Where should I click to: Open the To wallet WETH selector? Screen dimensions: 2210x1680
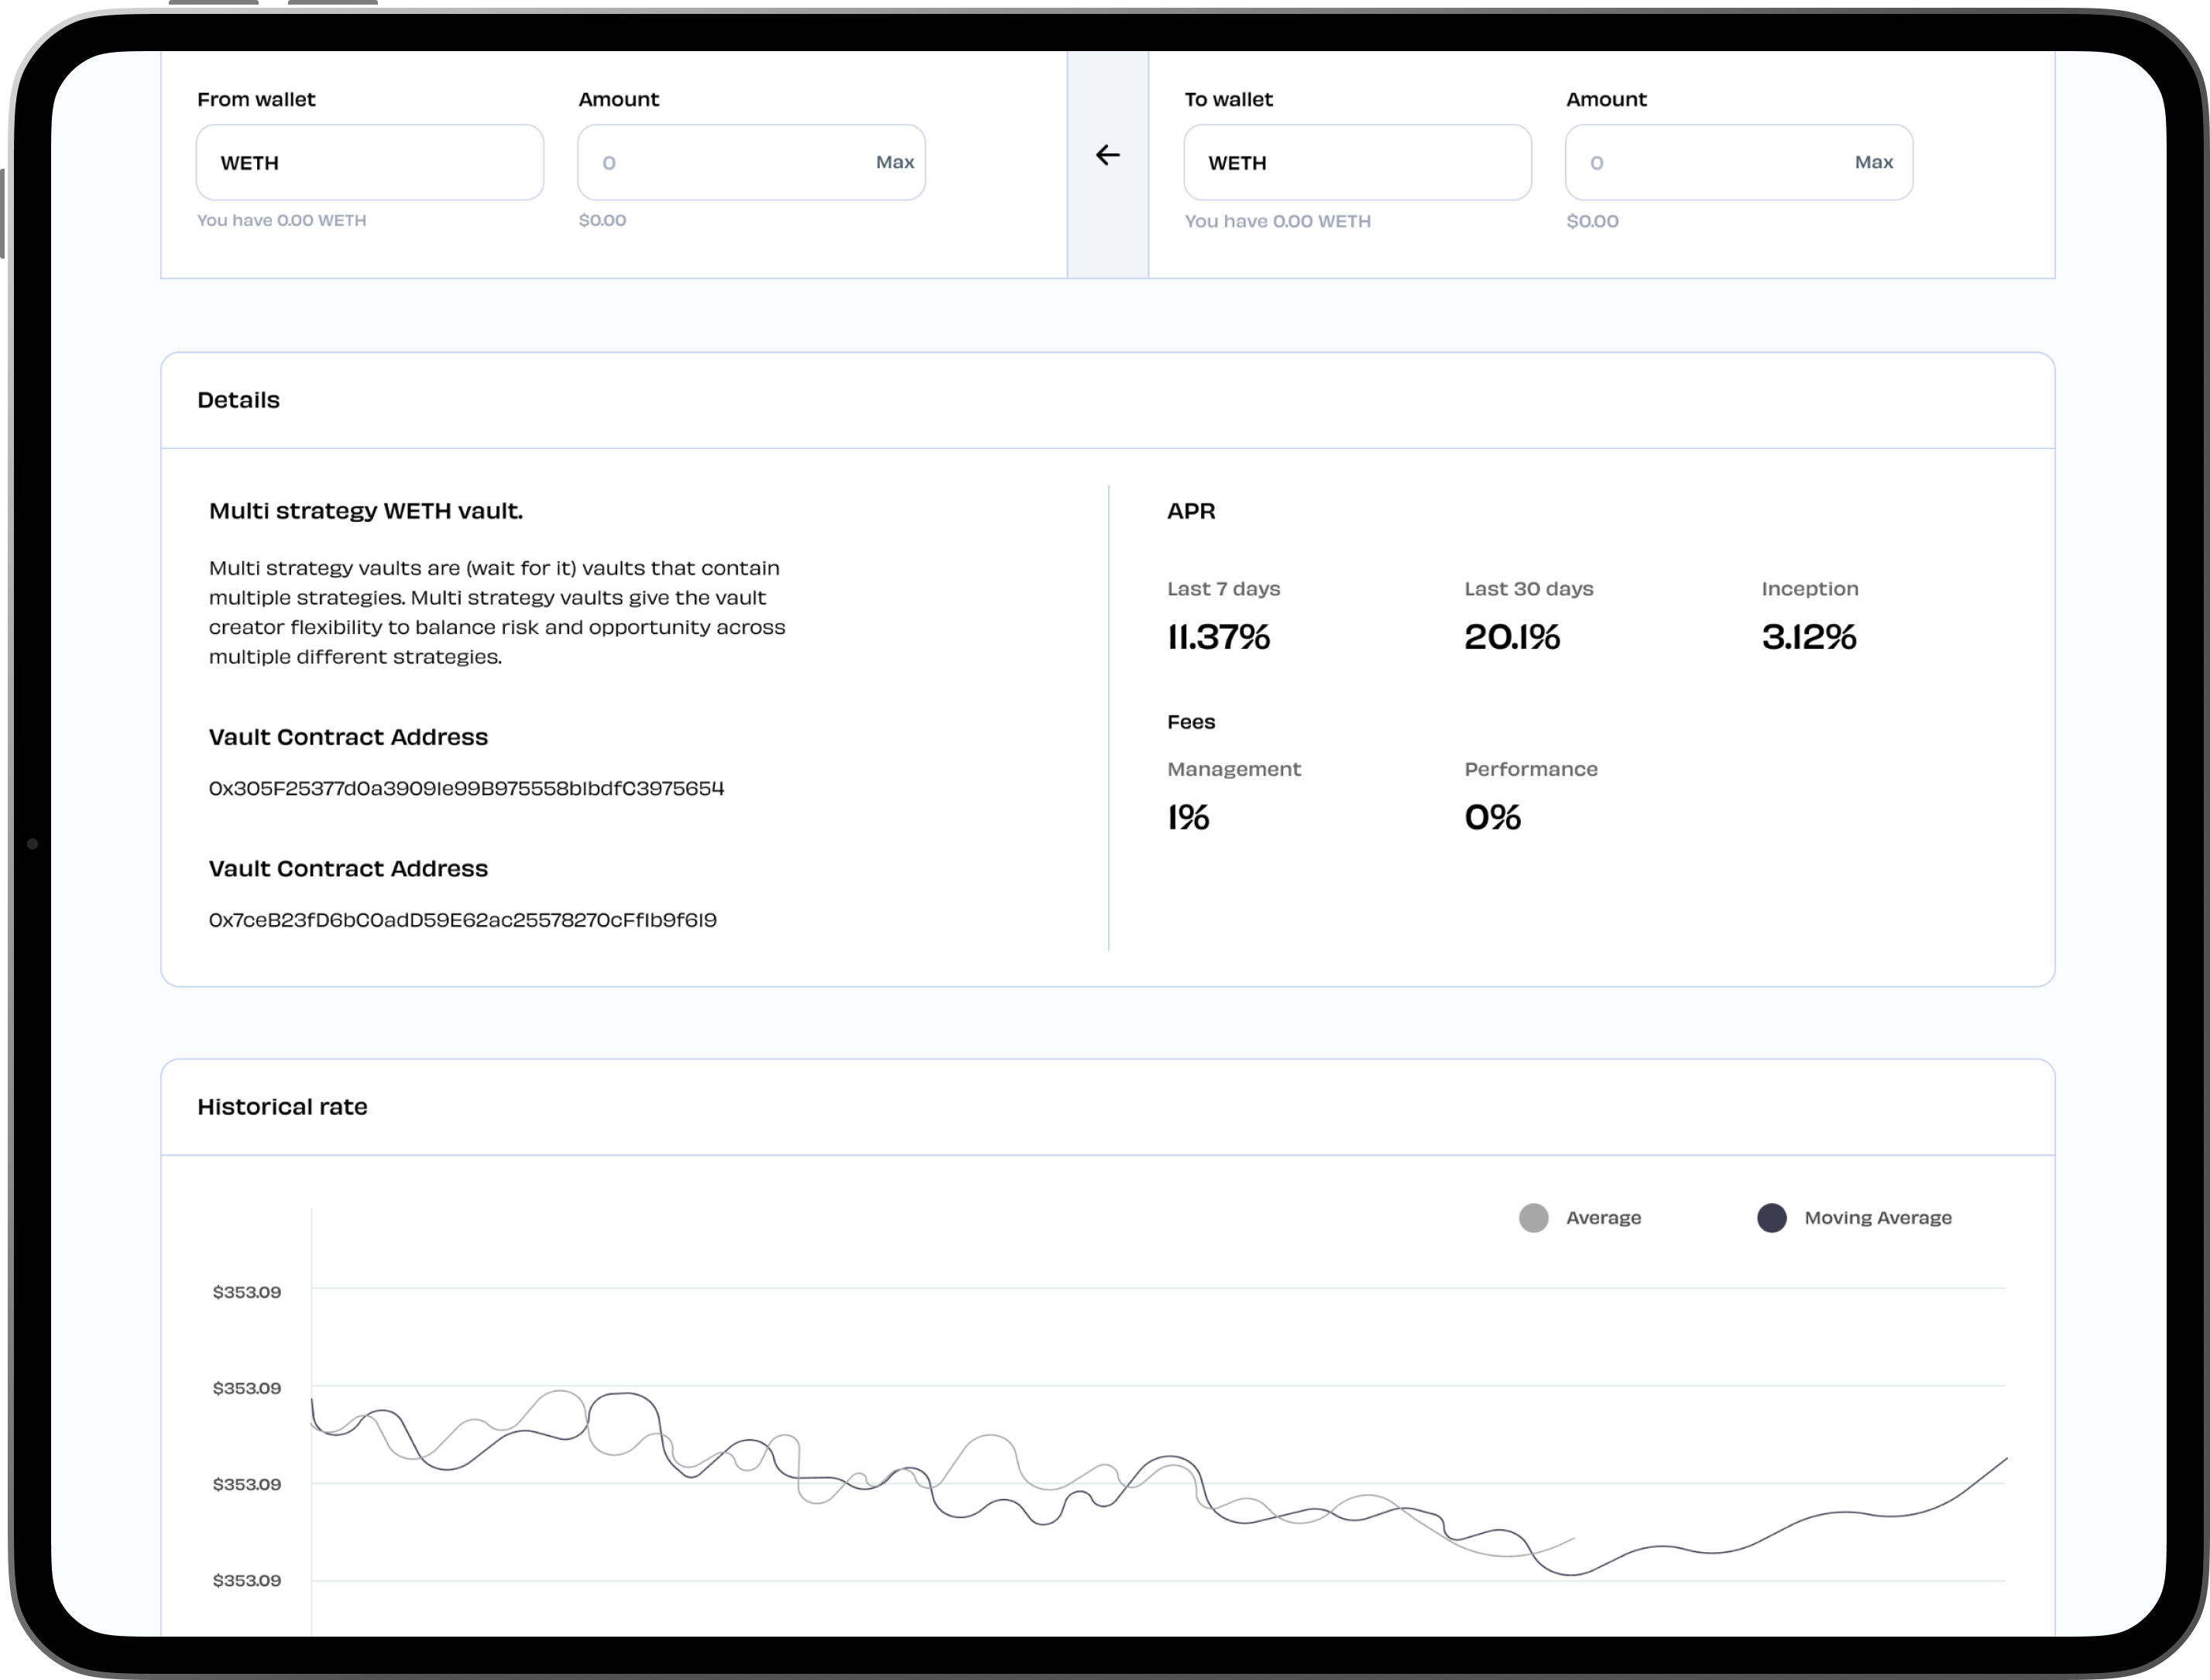pos(1356,163)
